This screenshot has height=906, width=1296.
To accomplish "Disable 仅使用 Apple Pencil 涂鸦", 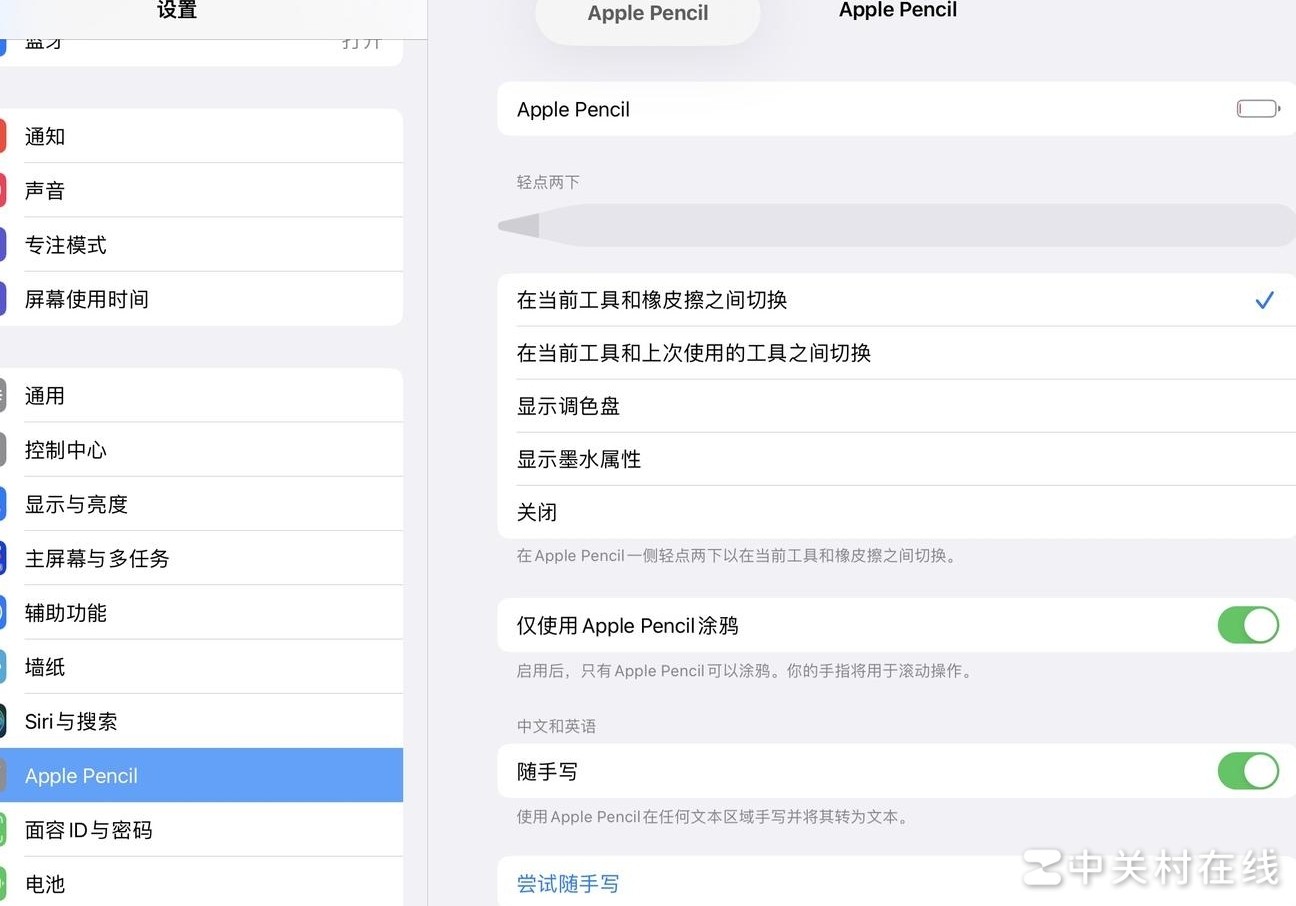I will point(1248,625).
